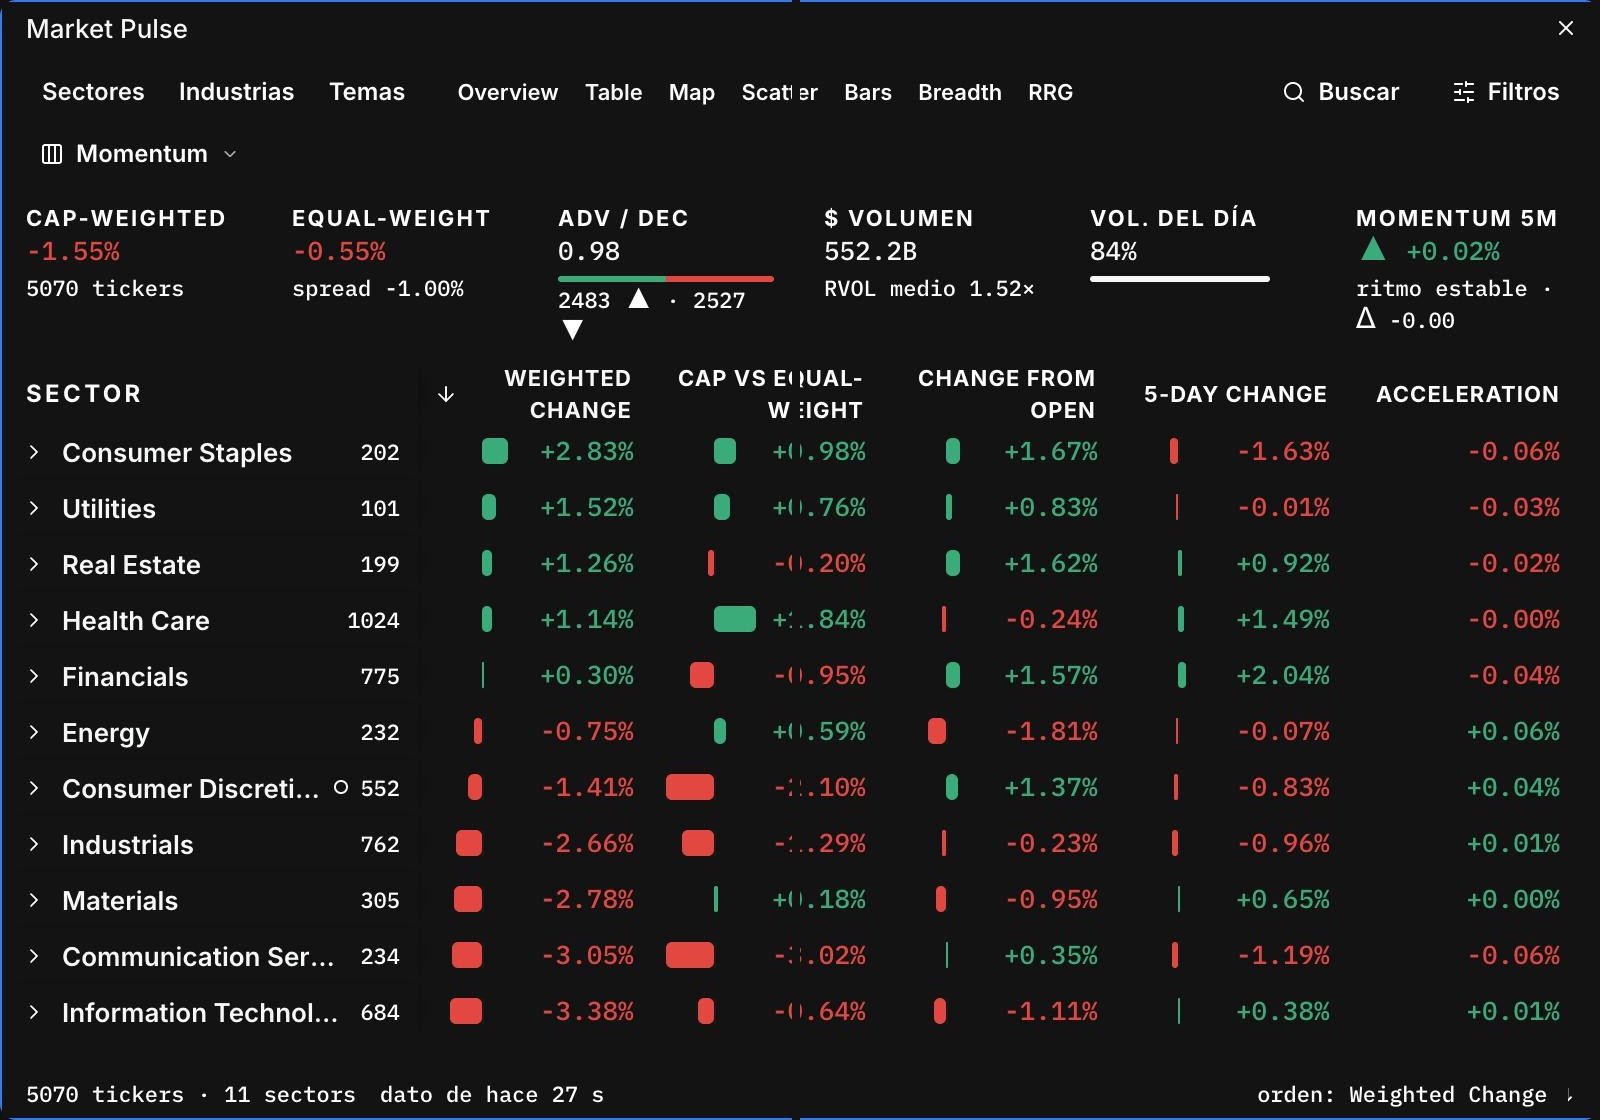
Task: Click Consumer Staples +2.83% weighted change cell
Action: (x=587, y=452)
